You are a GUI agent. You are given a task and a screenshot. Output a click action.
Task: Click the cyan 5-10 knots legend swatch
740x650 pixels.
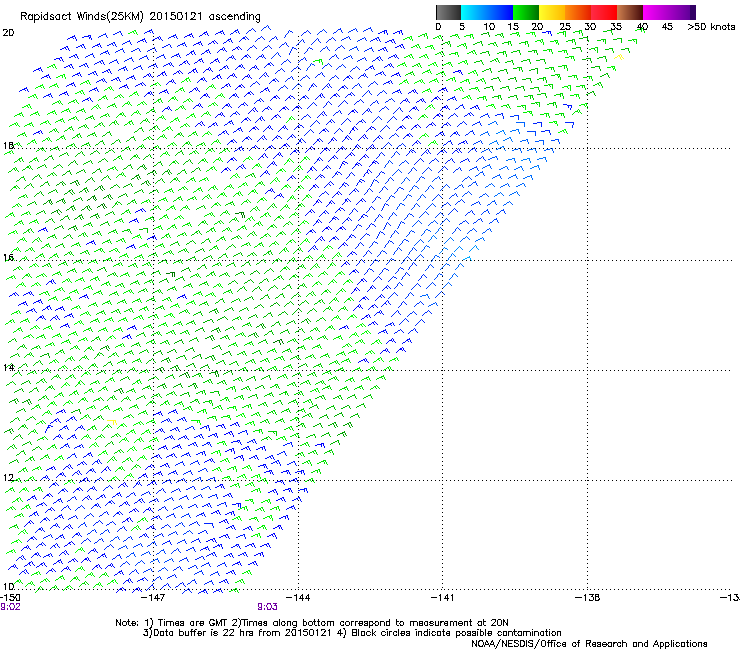coord(474,12)
